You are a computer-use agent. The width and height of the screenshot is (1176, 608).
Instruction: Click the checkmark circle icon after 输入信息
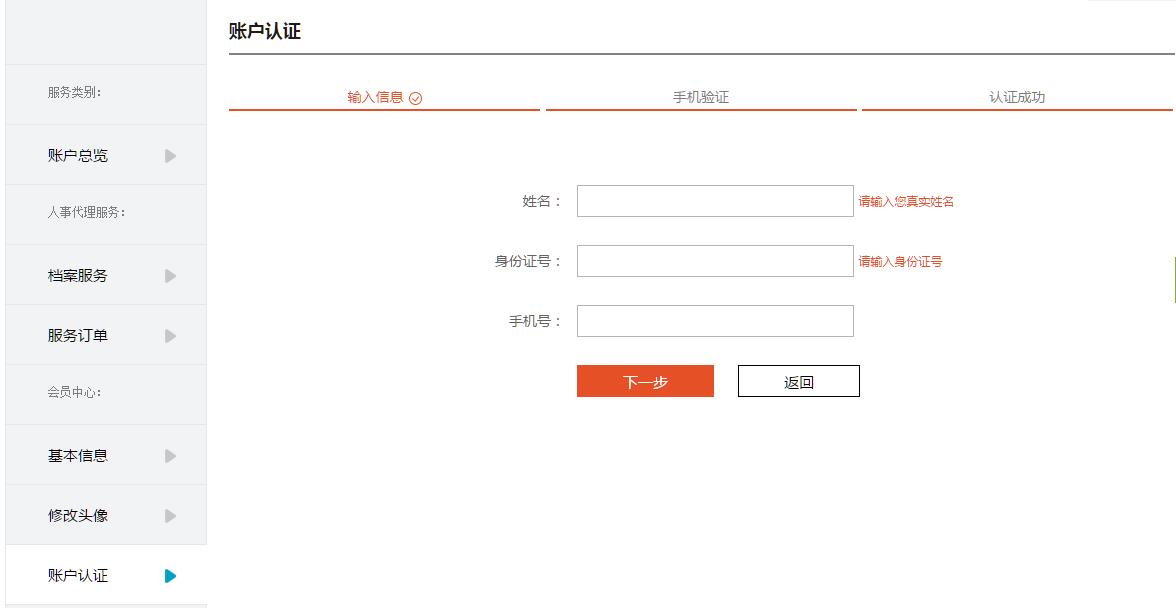click(416, 98)
